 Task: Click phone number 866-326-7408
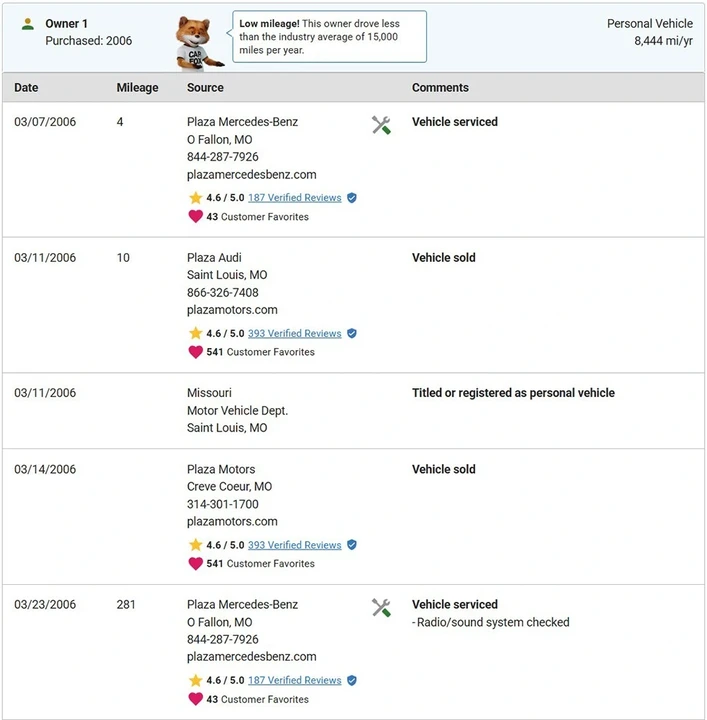pos(223,292)
